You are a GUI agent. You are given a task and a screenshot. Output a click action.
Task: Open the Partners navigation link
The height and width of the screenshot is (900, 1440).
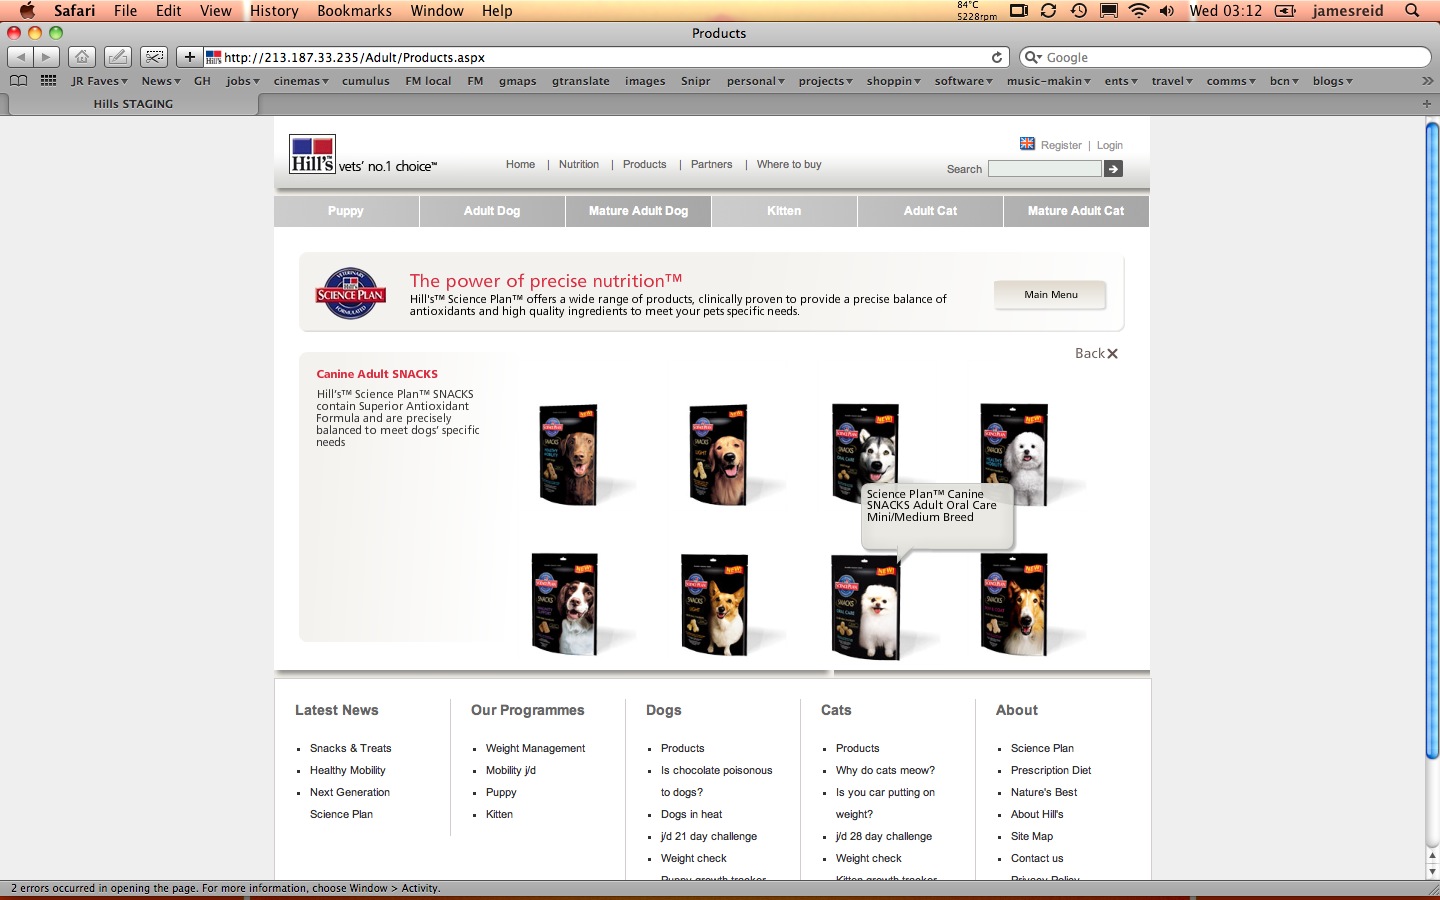click(x=711, y=164)
